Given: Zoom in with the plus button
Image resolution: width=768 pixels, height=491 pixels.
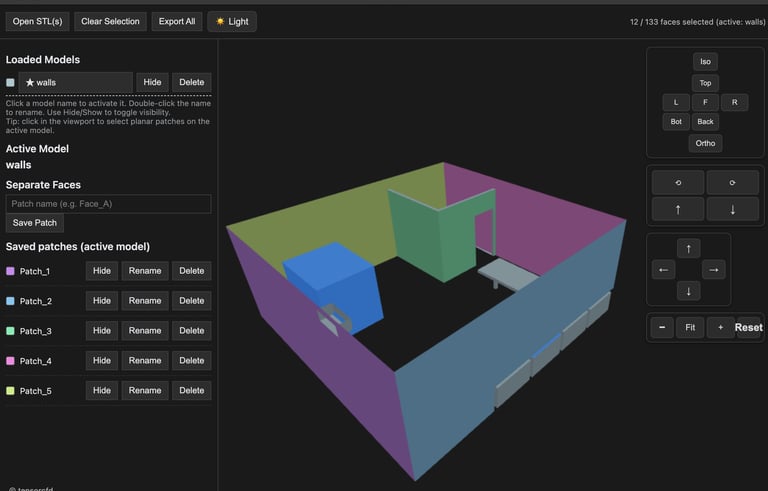Looking at the screenshot, I should [x=720, y=327].
